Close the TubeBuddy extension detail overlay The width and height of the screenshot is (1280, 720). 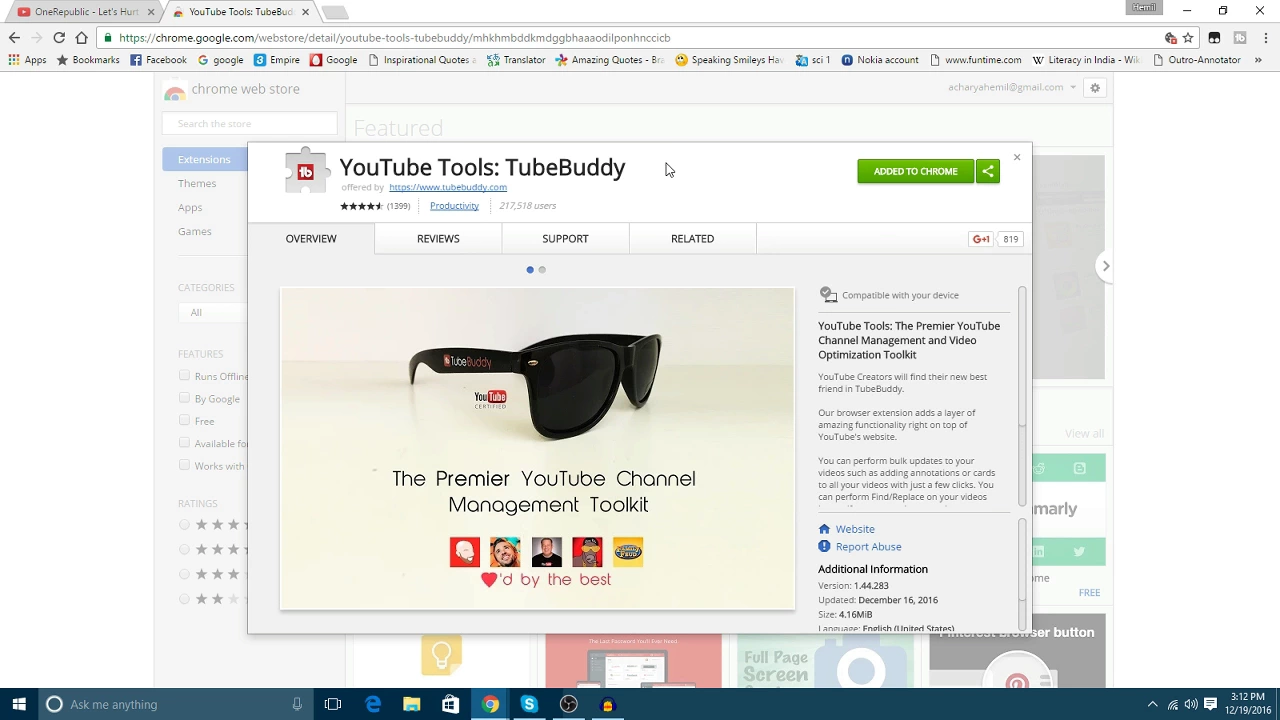(x=1017, y=157)
